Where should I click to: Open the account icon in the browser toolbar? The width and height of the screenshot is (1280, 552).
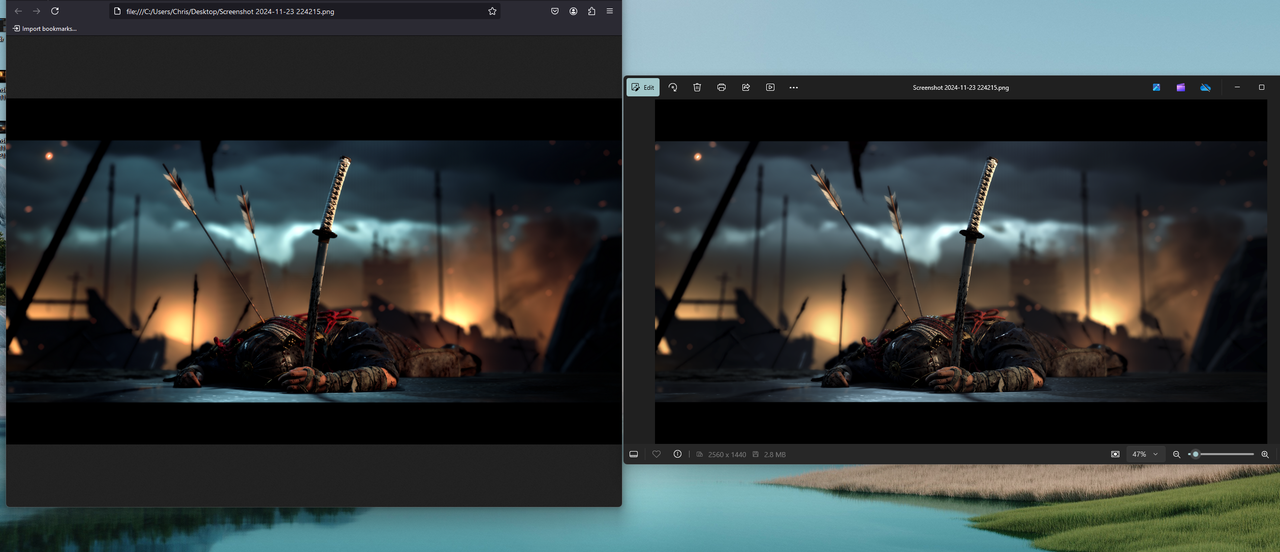tap(573, 11)
